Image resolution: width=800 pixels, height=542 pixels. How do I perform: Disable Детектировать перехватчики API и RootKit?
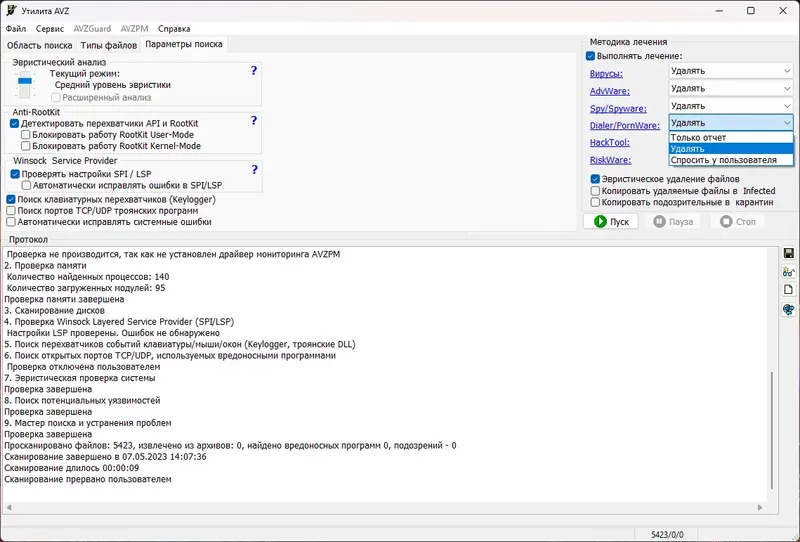pyautogui.click(x=14, y=124)
